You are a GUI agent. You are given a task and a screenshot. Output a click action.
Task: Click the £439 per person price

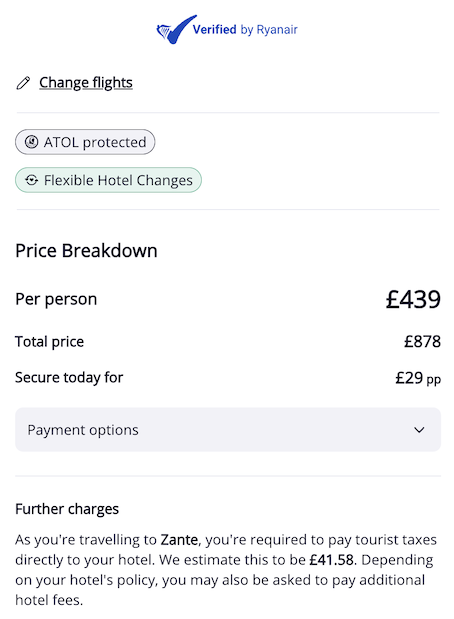413,299
